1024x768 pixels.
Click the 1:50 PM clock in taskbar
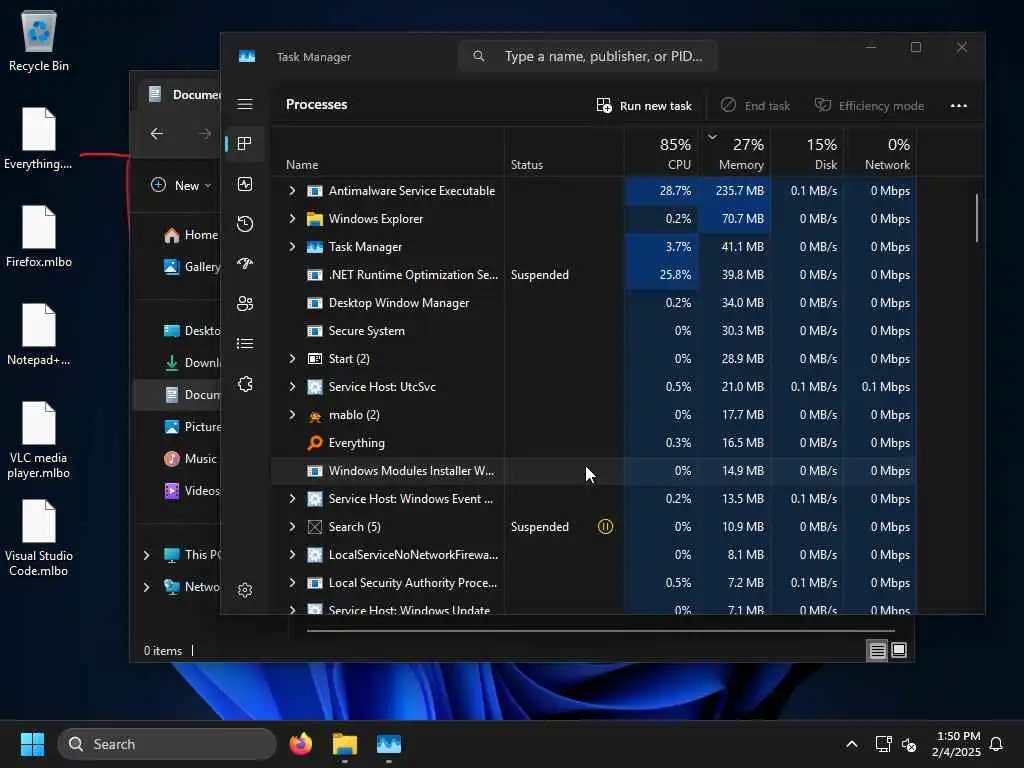point(957,737)
